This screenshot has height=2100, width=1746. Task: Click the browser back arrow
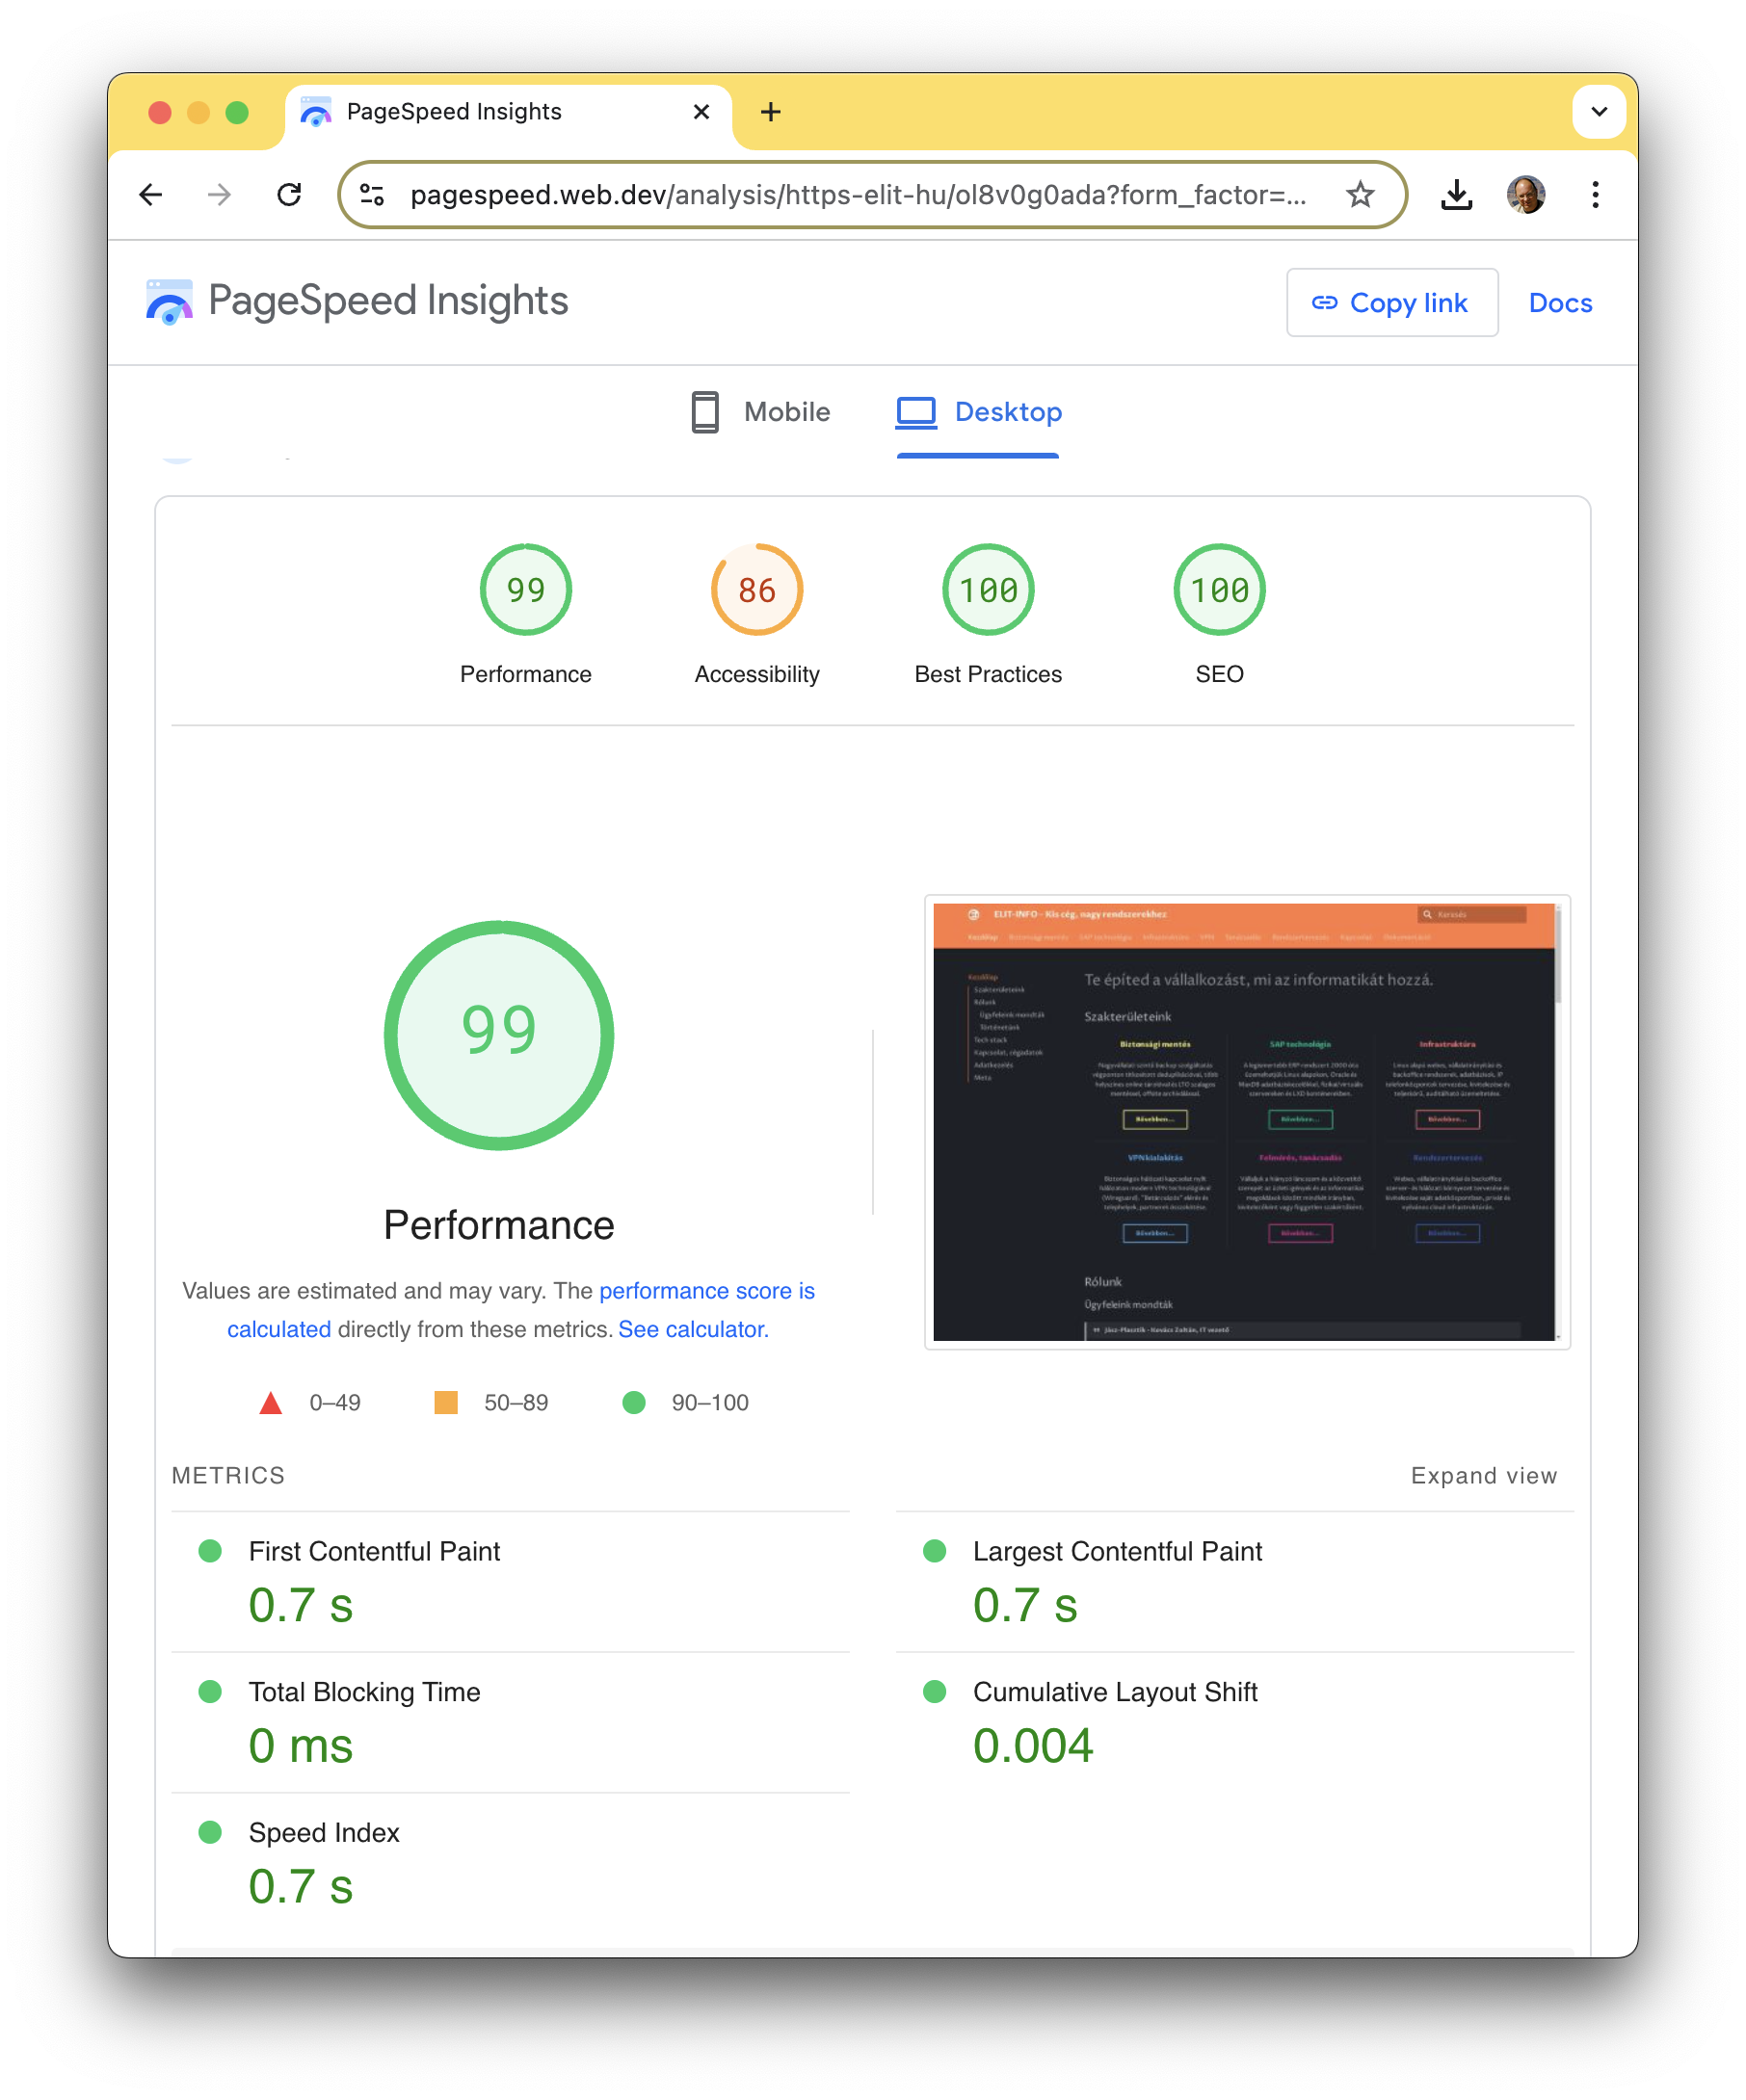point(151,195)
